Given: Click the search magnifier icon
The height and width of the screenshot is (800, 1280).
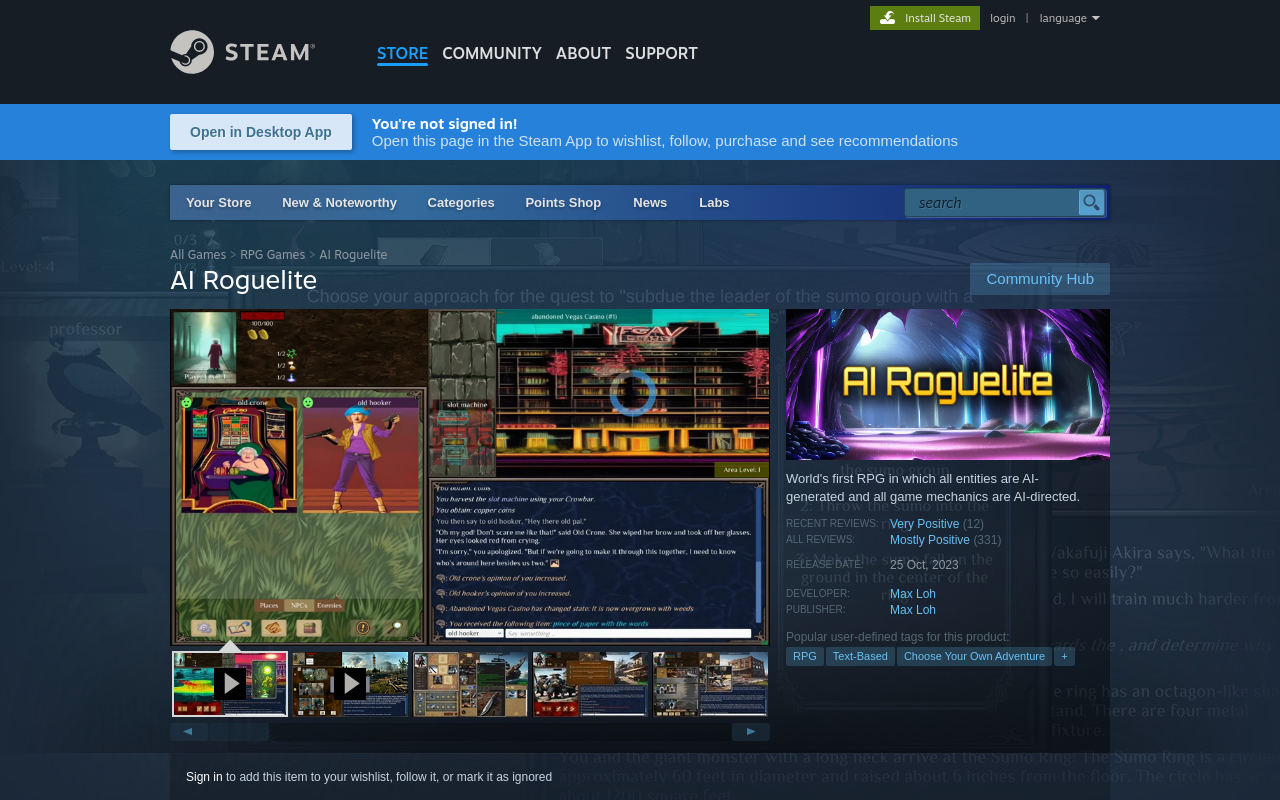Looking at the screenshot, I should (x=1091, y=203).
